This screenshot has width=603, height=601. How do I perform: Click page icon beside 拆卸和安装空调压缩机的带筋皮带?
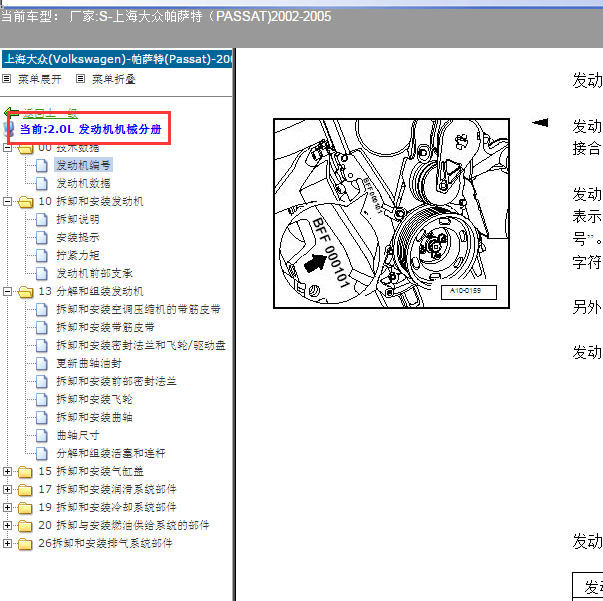(42, 310)
